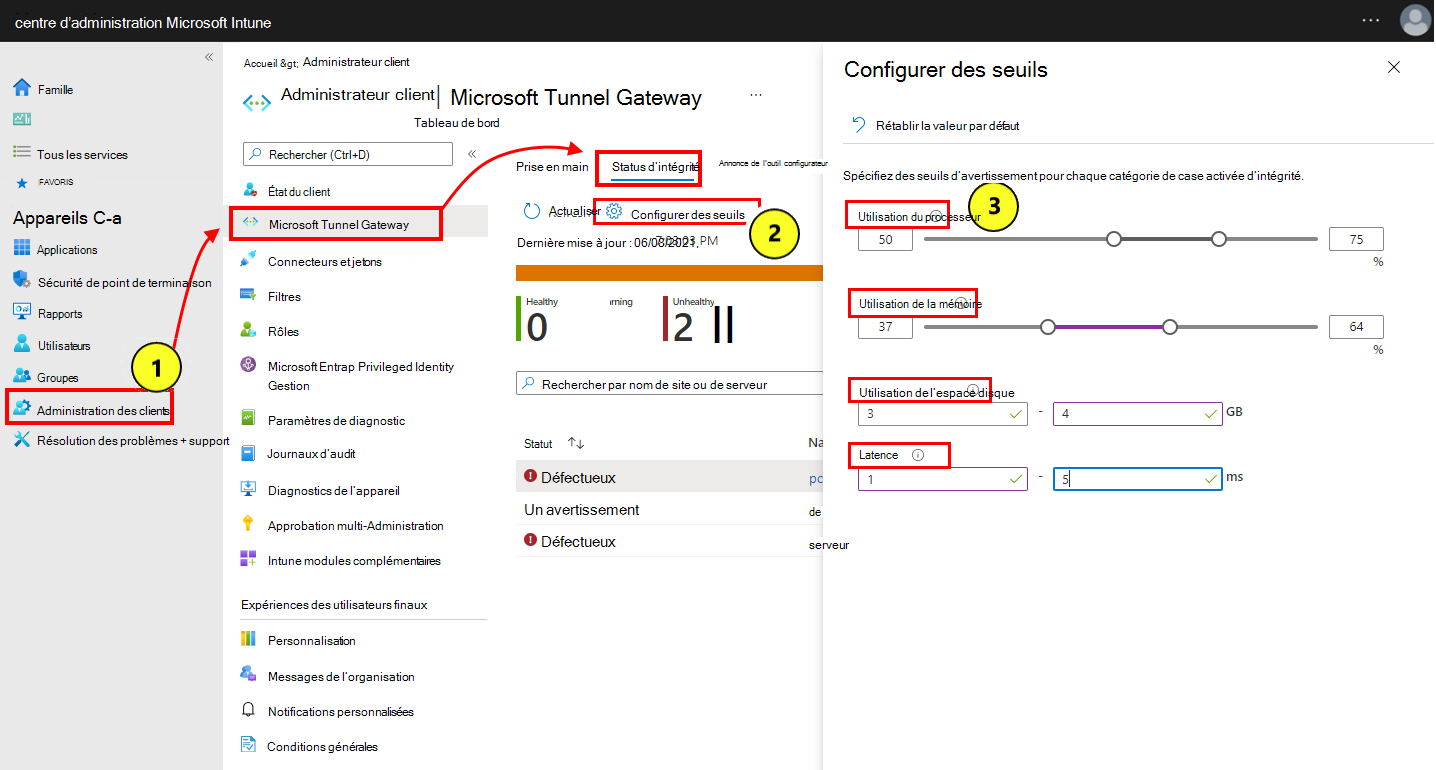Click the upper processor usage slider handle

(x=1218, y=239)
